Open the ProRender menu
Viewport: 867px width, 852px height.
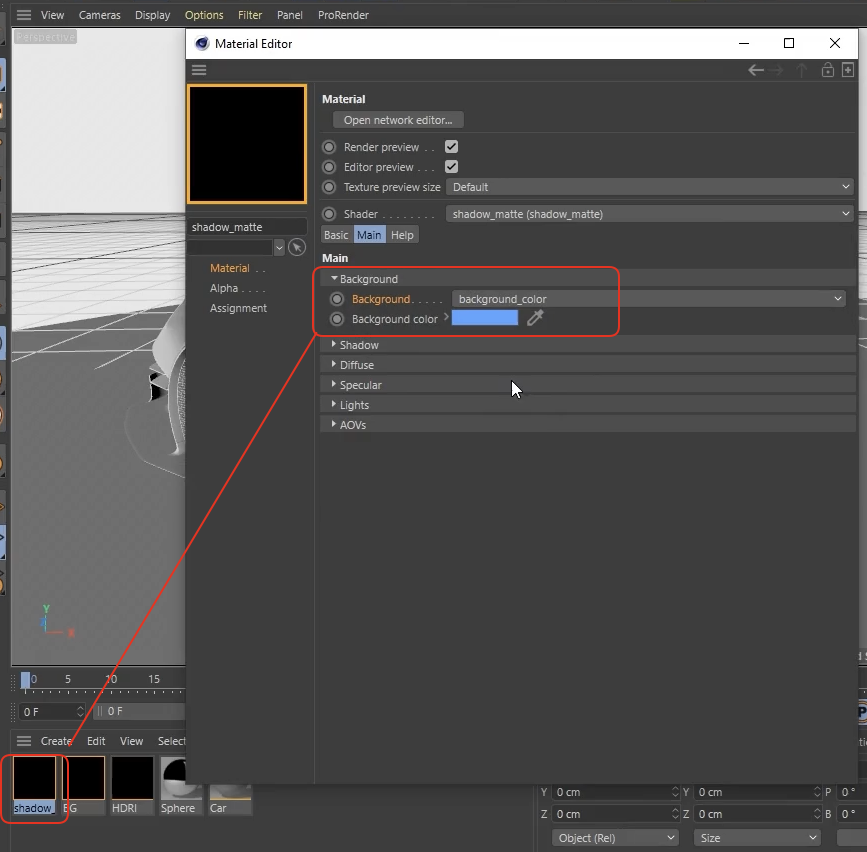[x=343, y=15]
